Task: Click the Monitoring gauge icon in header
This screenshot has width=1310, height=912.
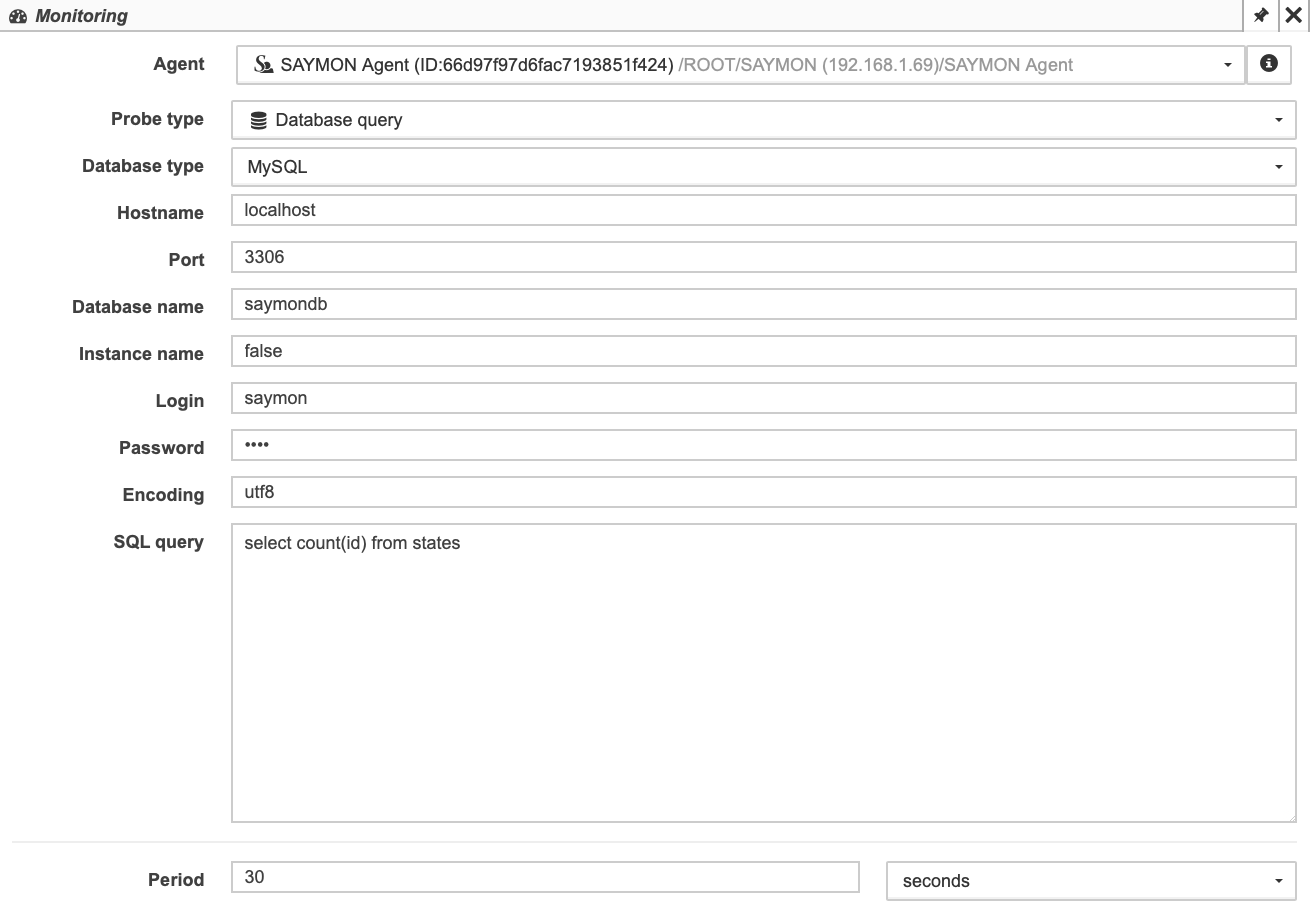Action: coord(18,16)
